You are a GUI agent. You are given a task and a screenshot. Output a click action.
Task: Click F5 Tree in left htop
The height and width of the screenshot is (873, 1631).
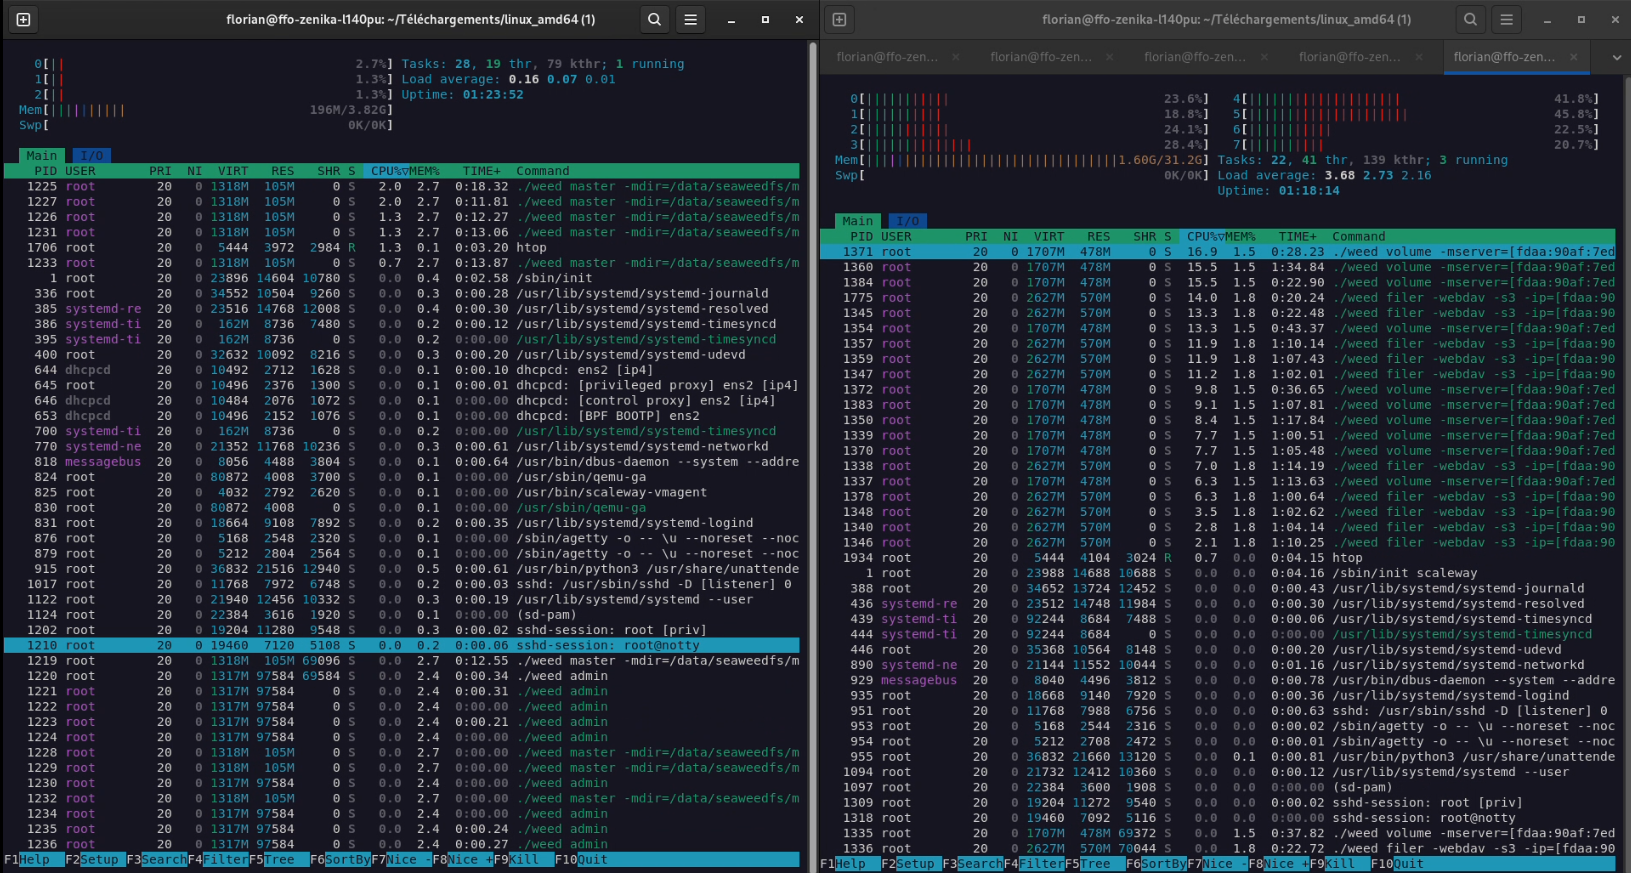pyautogui.click(x=279, y=859)
